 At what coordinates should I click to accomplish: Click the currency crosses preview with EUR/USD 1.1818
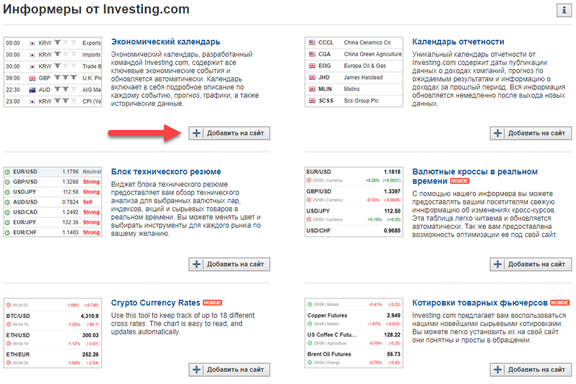click(354, 202)
